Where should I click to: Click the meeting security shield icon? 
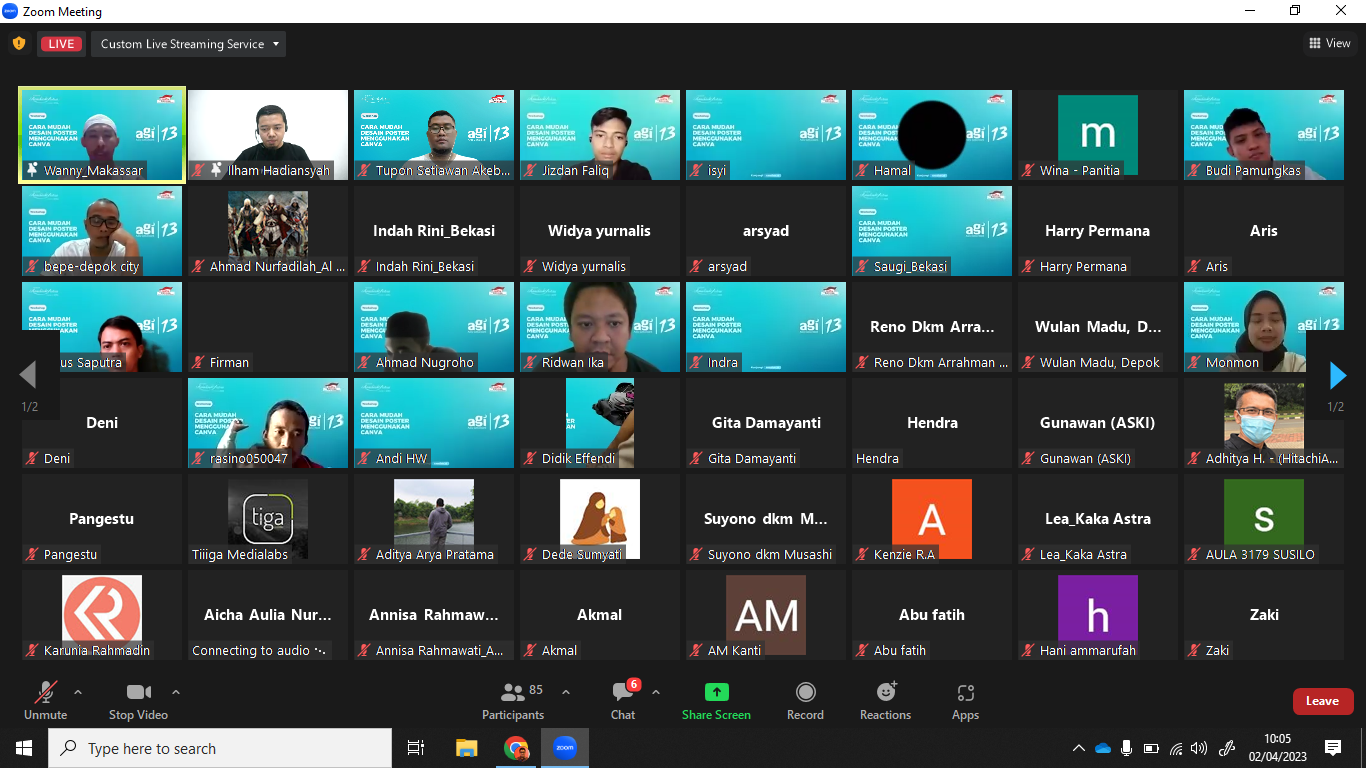click(x=19, y=44)
